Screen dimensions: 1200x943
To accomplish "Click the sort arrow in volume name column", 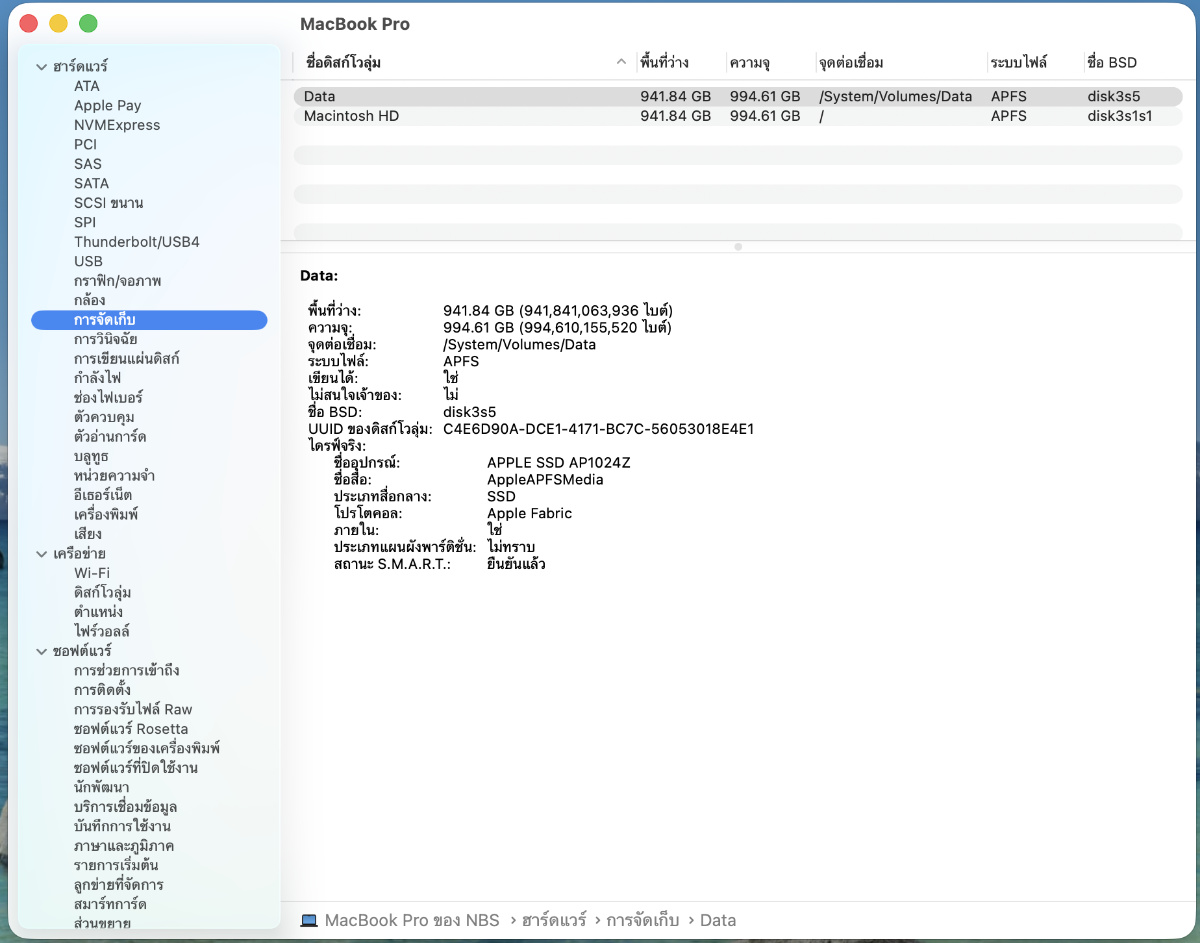I will (x=621, y=63).
